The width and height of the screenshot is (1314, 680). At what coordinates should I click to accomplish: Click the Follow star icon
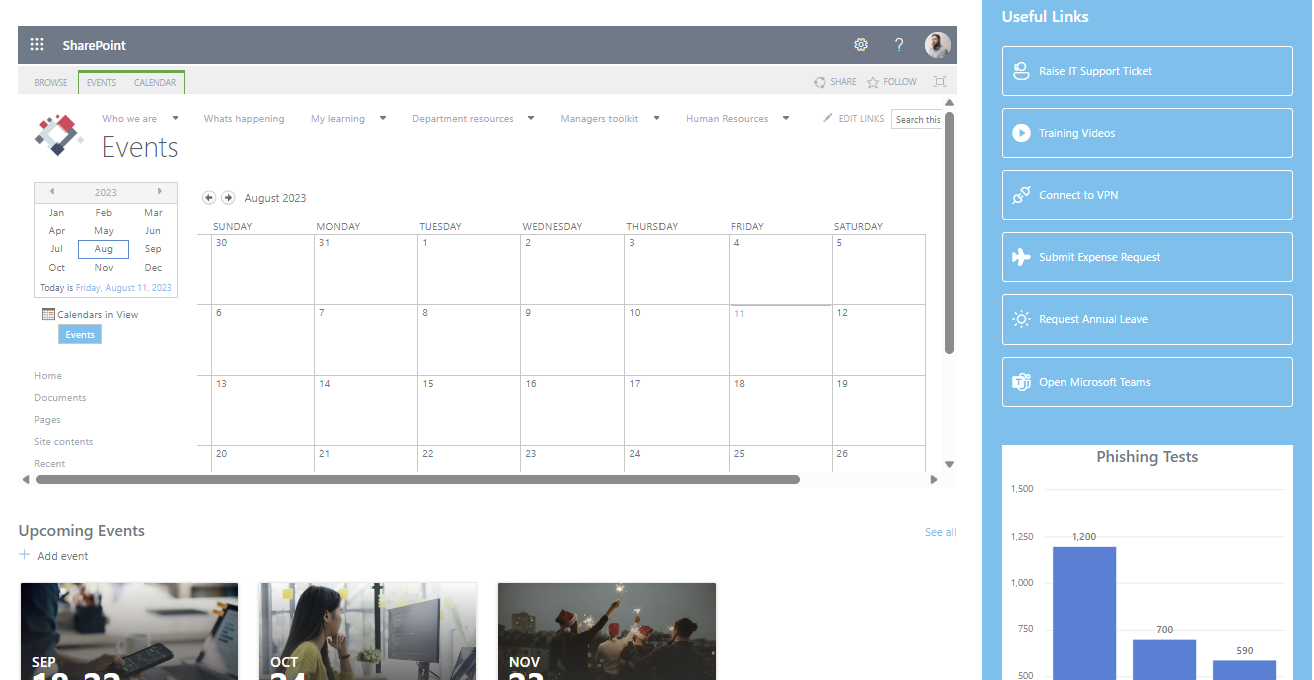(873, 82)
